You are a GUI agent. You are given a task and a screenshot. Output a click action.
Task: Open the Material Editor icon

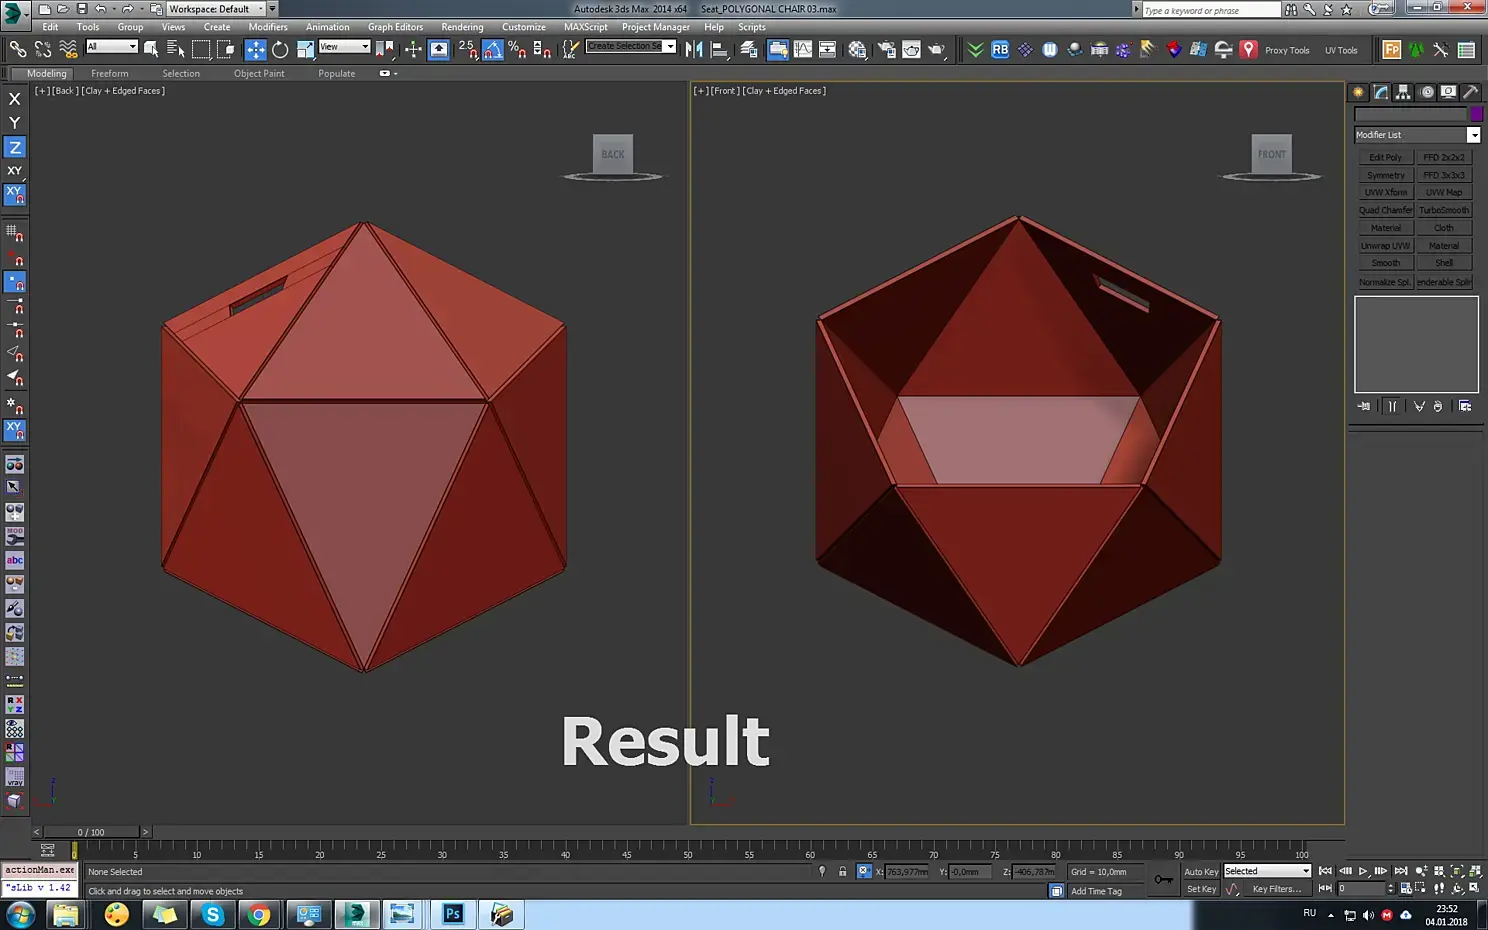(x=857, y=49)
